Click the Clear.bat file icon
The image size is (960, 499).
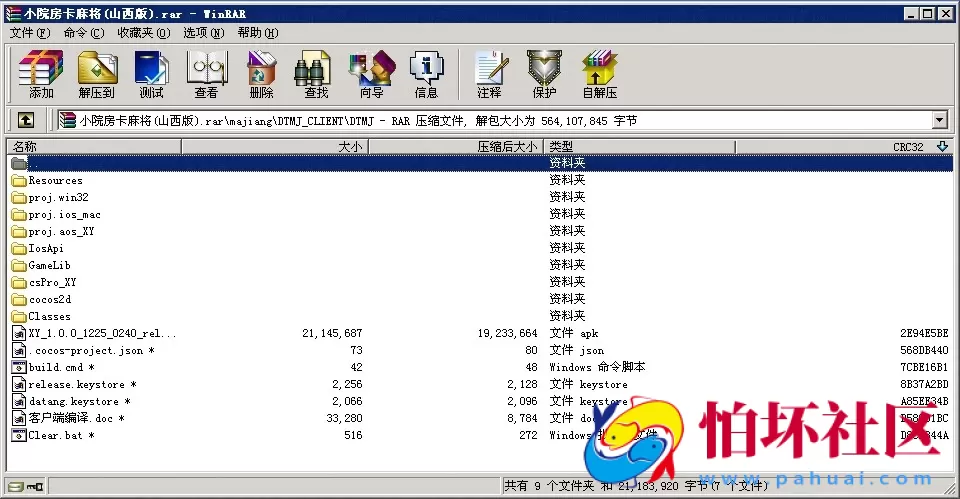(x=19, y=435)
